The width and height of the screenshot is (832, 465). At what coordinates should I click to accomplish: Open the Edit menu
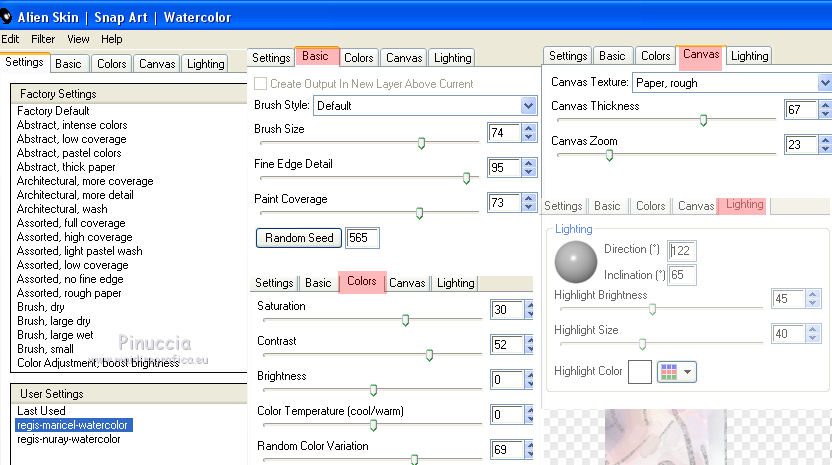10,39
